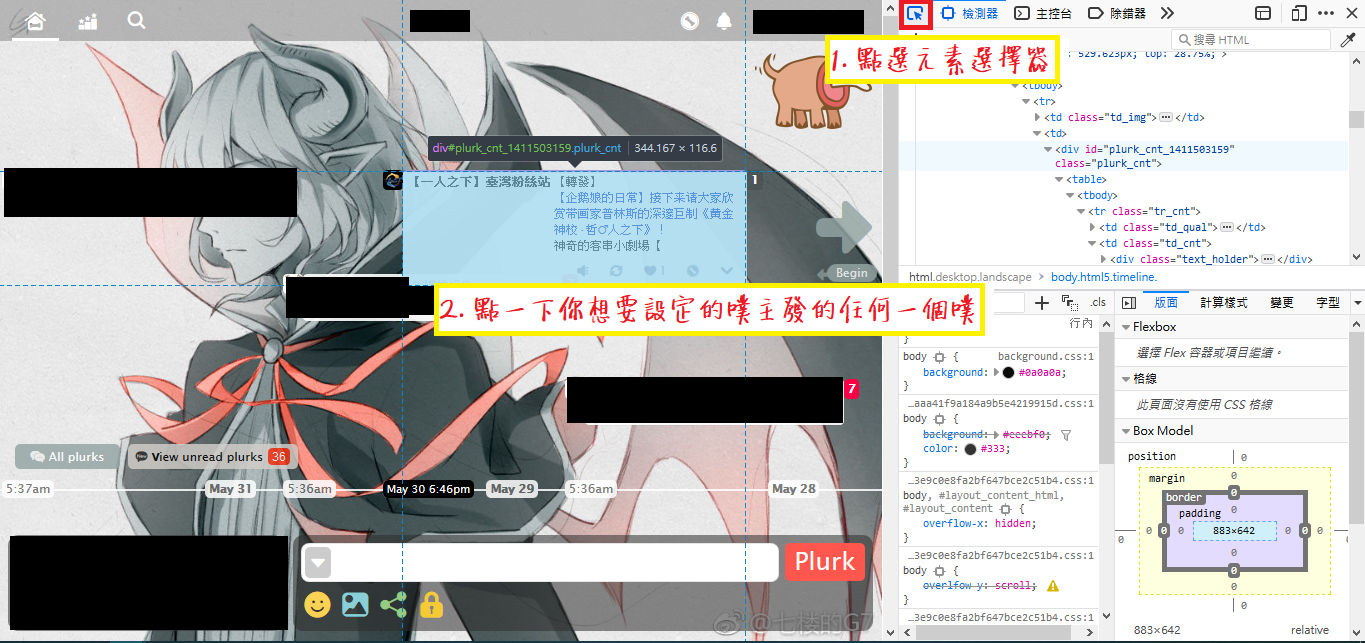Open the Plurk stats bar-chart icon
Viewport: 1365px width, 643px height.
coord(88,21)
